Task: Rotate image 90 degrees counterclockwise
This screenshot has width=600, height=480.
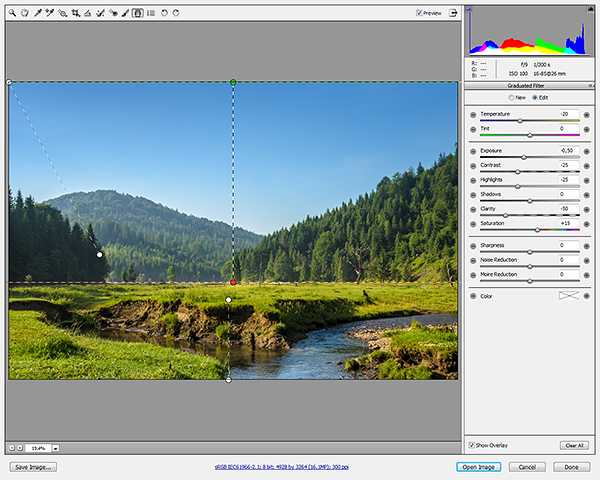Action: [x=164, y=13]
